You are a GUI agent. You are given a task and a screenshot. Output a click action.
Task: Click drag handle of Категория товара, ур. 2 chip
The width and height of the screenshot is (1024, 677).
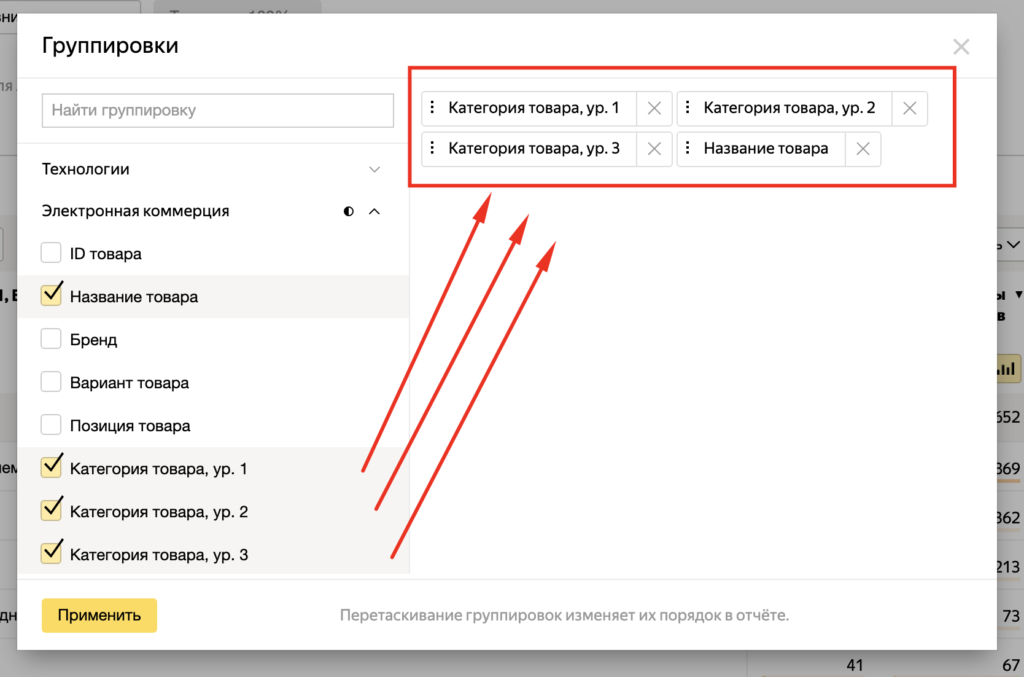688,108
